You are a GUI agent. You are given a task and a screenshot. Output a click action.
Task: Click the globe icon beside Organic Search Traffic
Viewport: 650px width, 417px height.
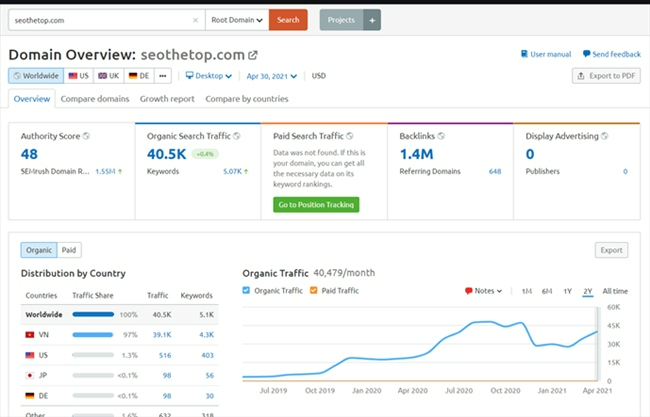coord(237,136)
